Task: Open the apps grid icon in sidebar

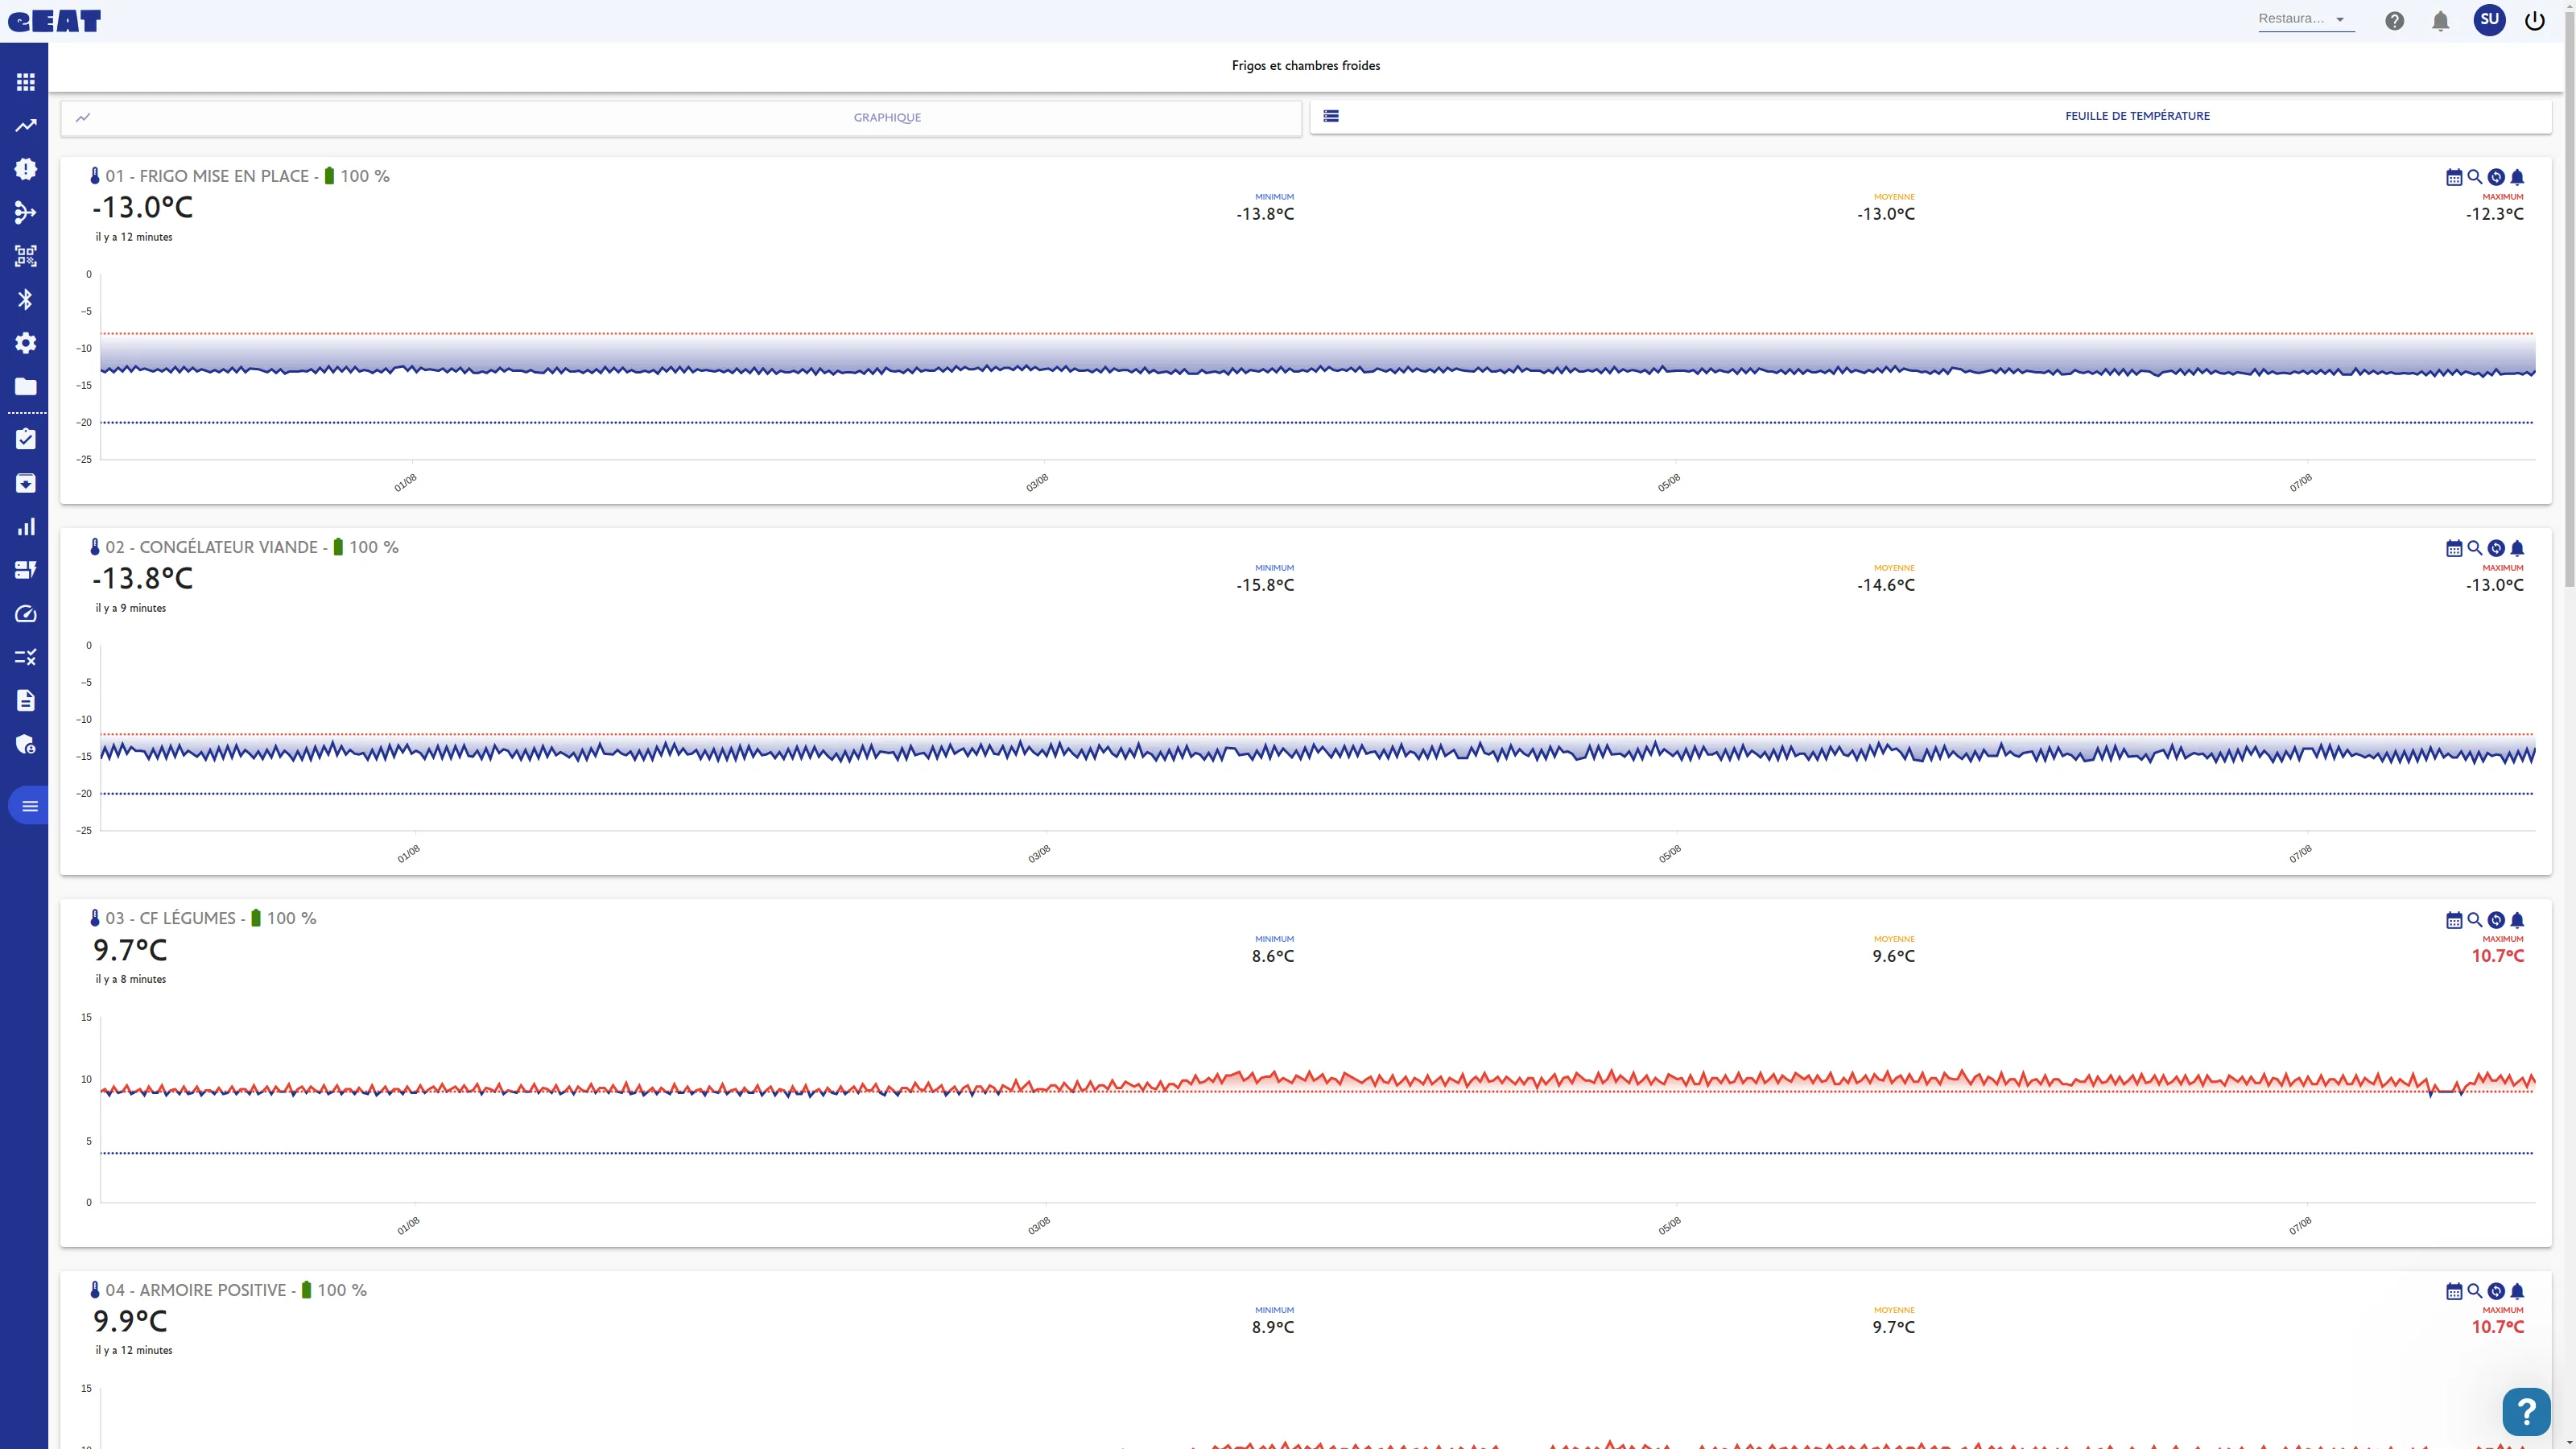Action: tap(26, 82)
